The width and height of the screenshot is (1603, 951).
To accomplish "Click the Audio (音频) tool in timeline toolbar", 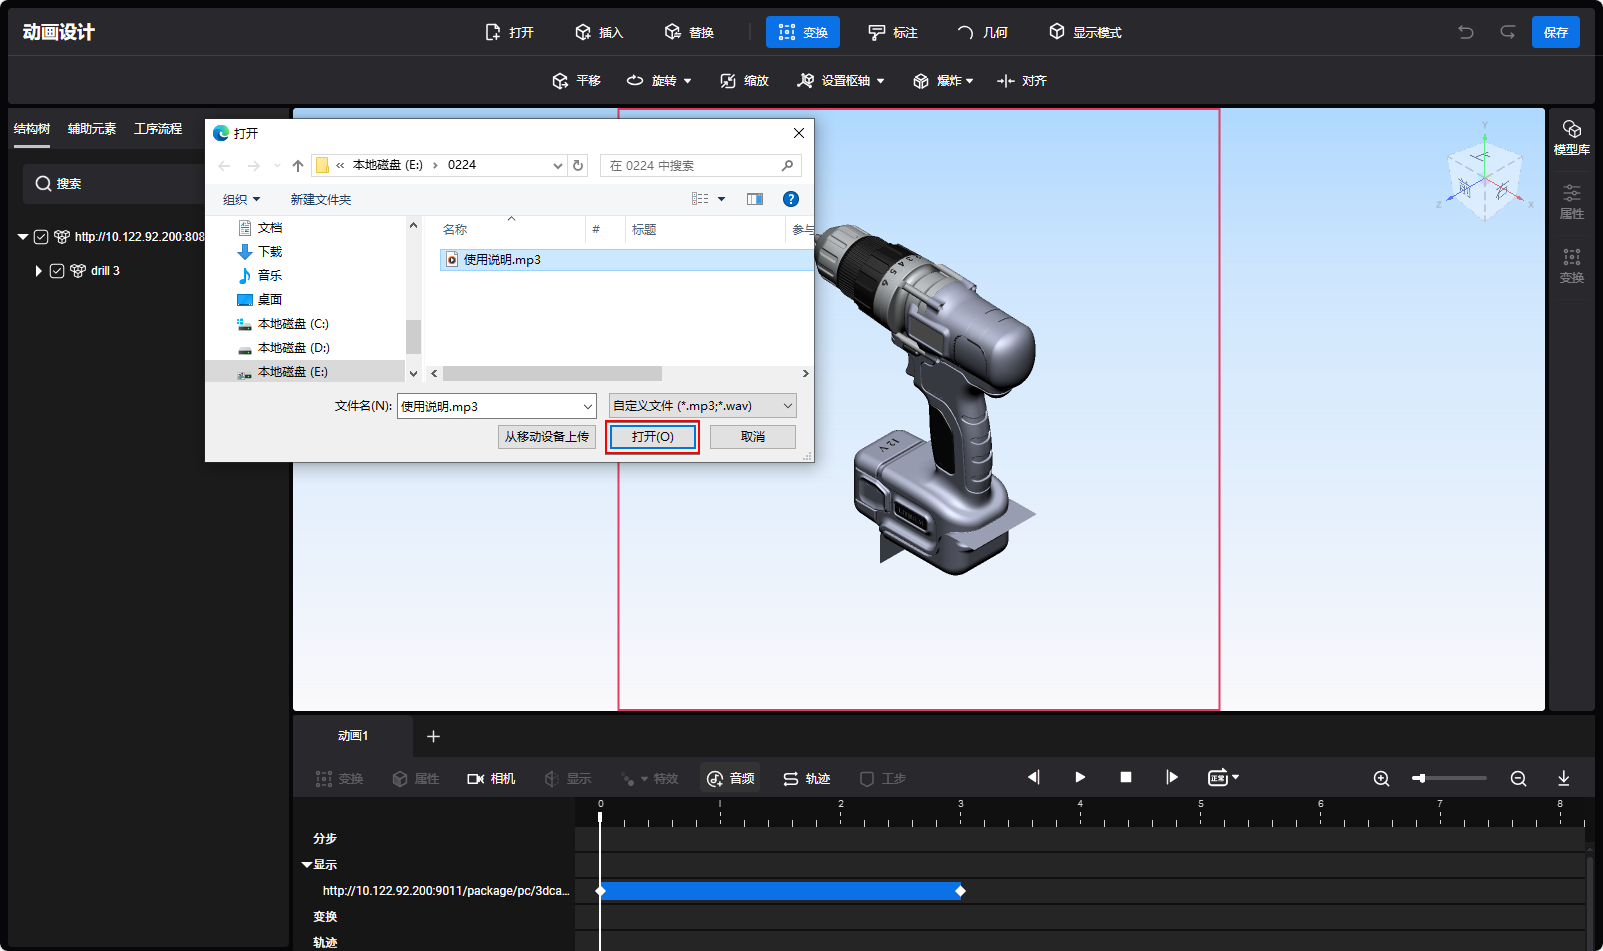I will pos(730,778).
